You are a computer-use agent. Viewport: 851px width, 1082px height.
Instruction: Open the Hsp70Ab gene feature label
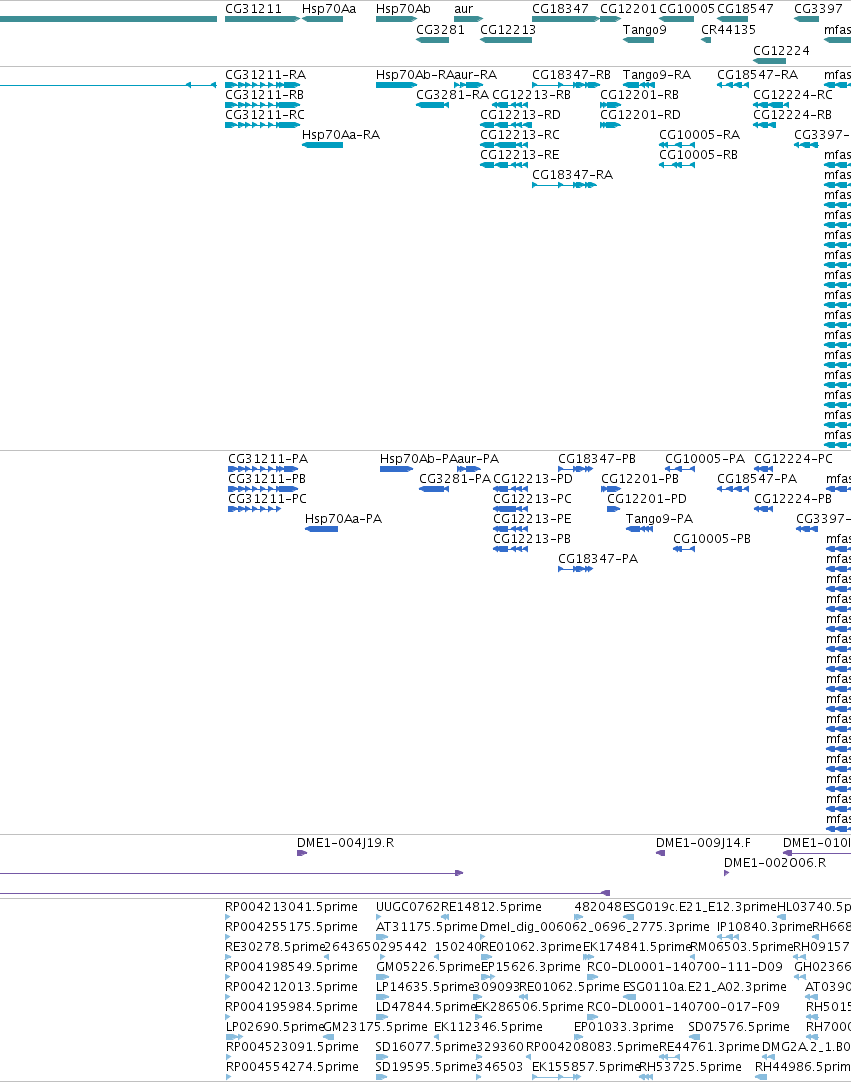pos(403,9)
